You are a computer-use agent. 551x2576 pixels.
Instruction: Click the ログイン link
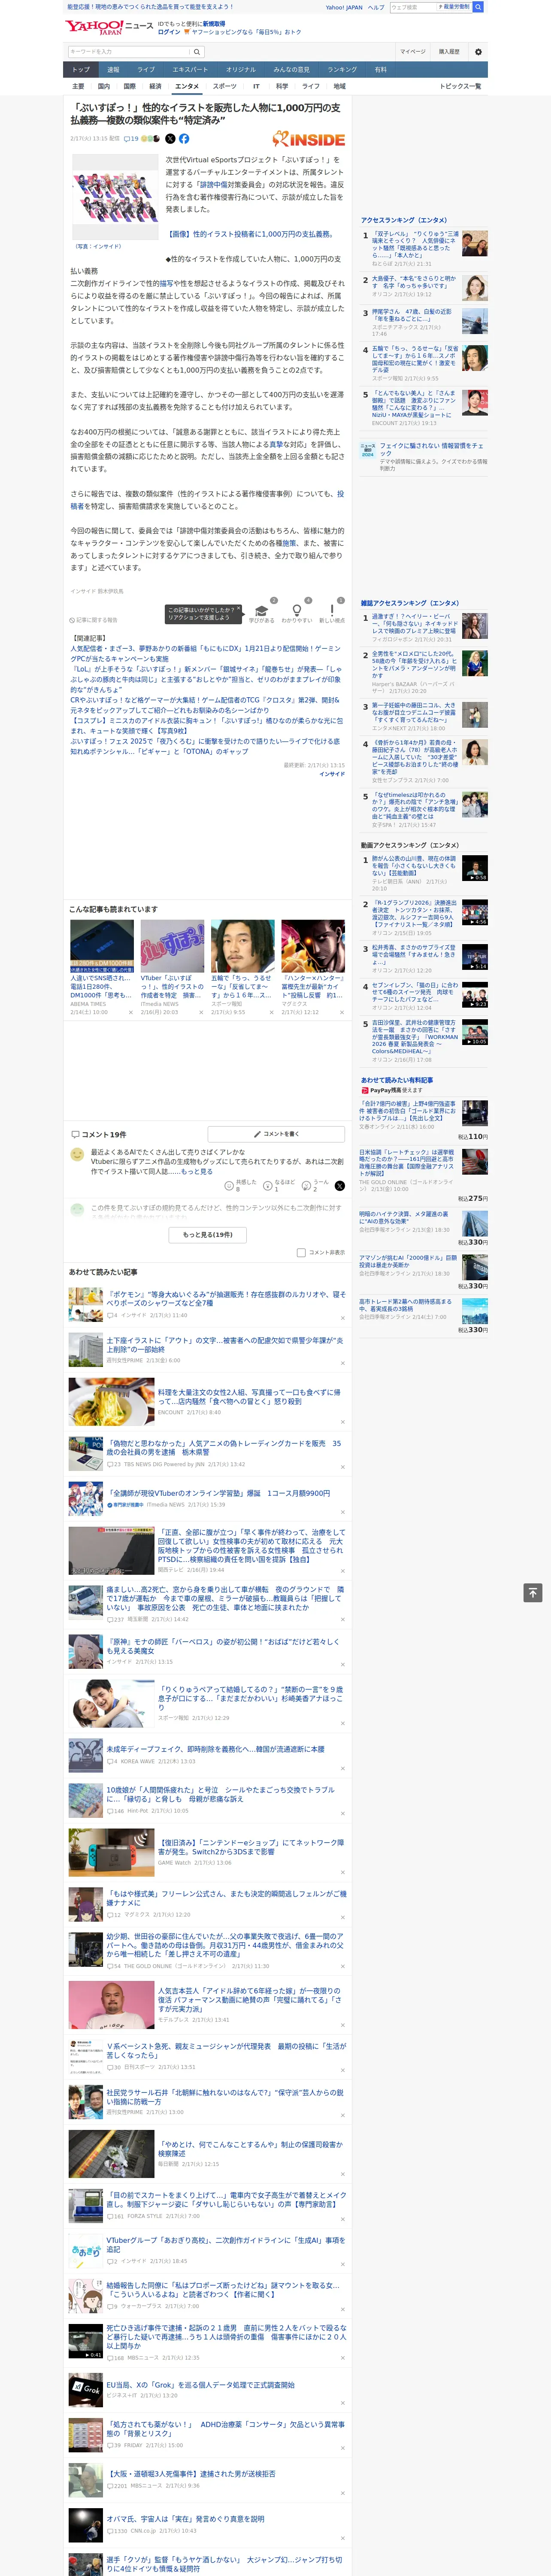pos(169,32)
